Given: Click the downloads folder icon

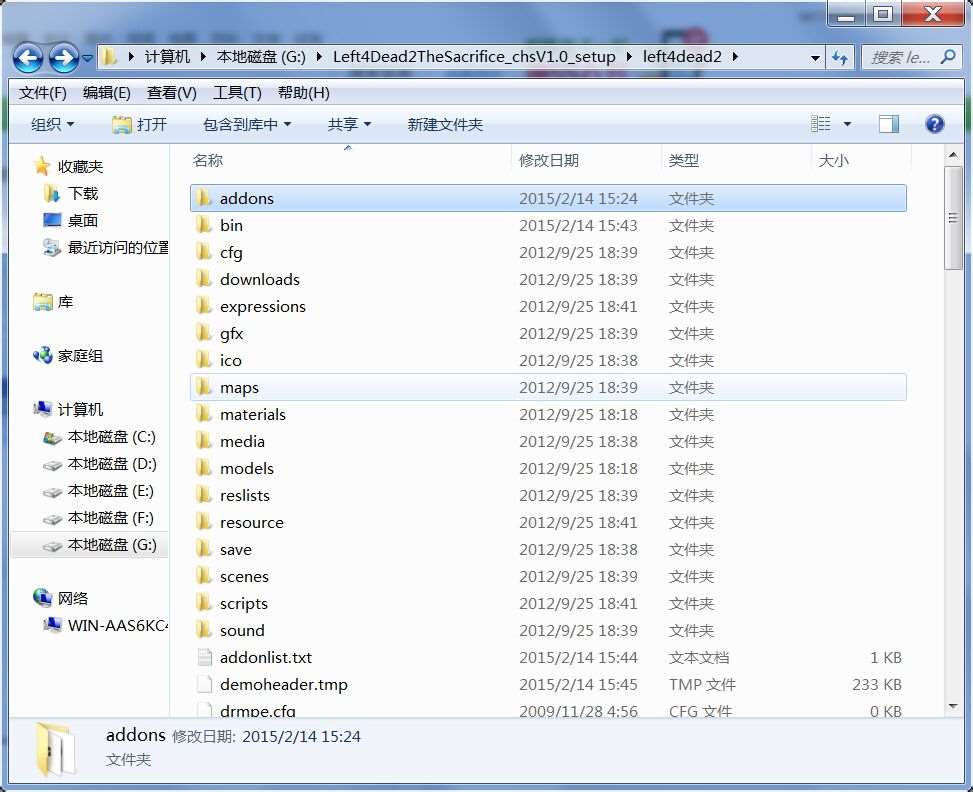Looking at the screenshot, I should [204, 279].
